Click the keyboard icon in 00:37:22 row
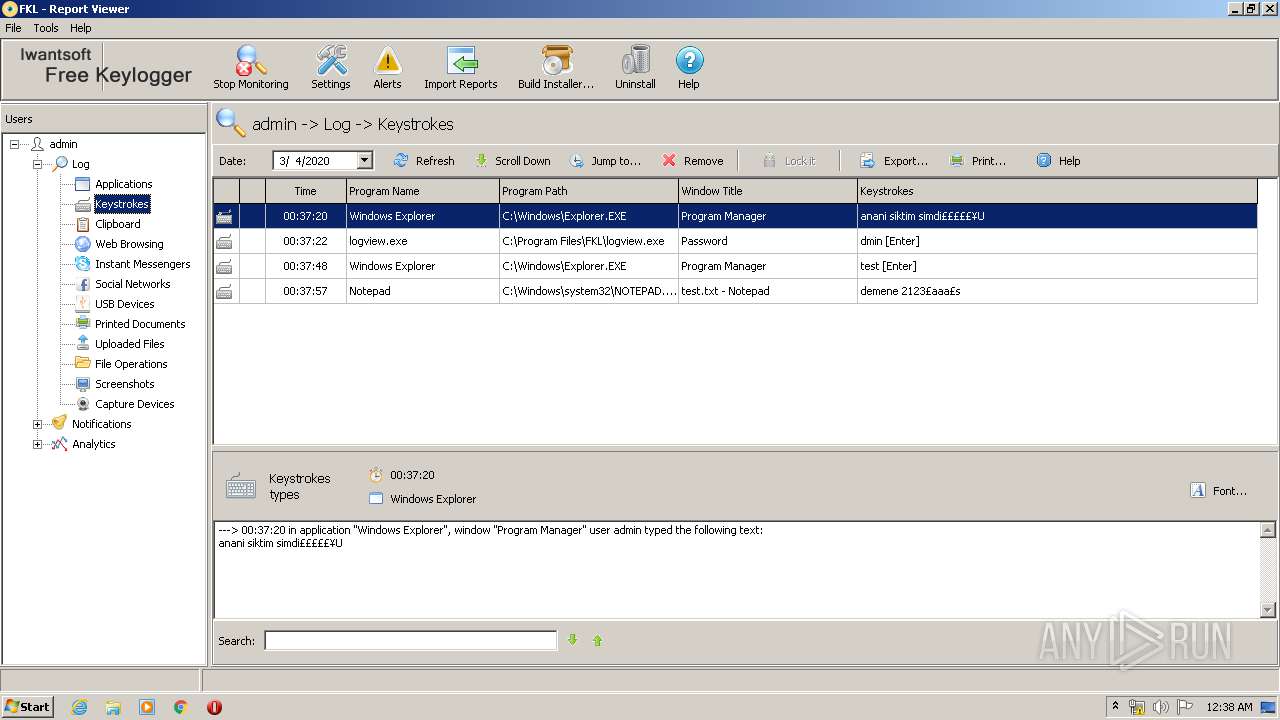The width and height of the screenshot is (1280, 720). click(225, 241)
